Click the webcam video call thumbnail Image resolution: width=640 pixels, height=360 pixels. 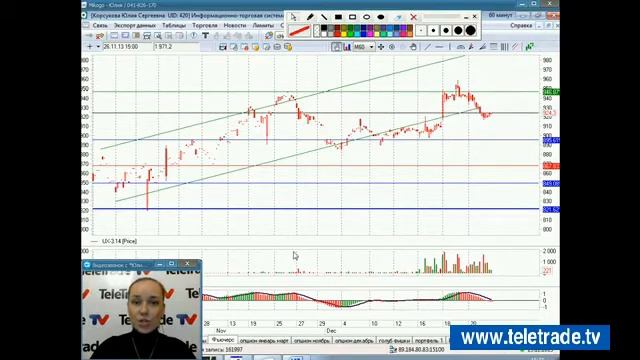[x=142, y=314]
